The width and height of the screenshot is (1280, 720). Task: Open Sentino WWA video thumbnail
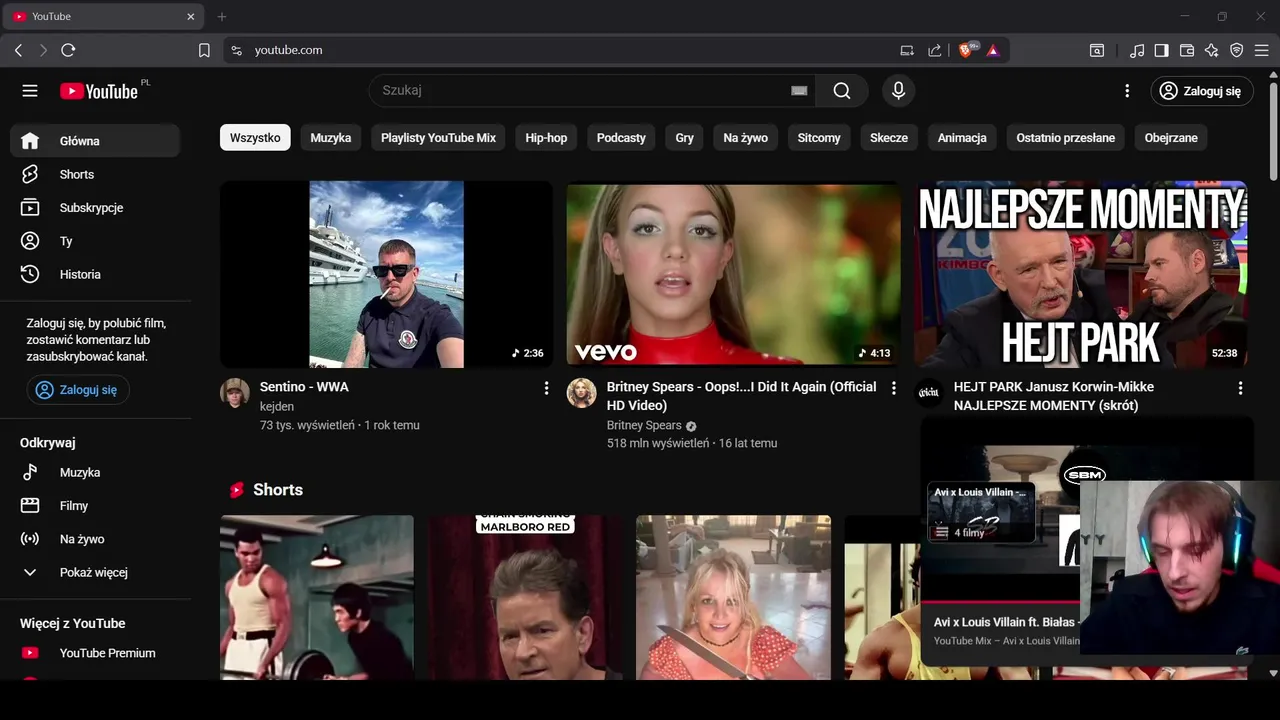(386, 274)
